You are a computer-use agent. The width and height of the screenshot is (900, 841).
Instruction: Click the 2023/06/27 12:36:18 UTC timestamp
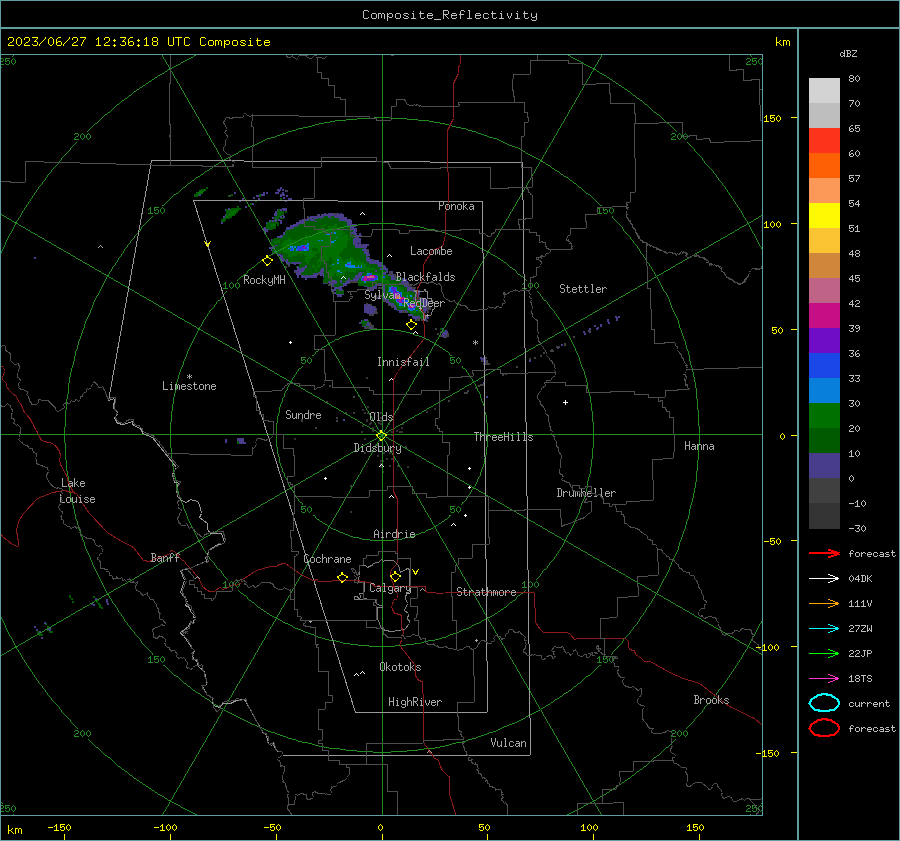tap(87, 42)
